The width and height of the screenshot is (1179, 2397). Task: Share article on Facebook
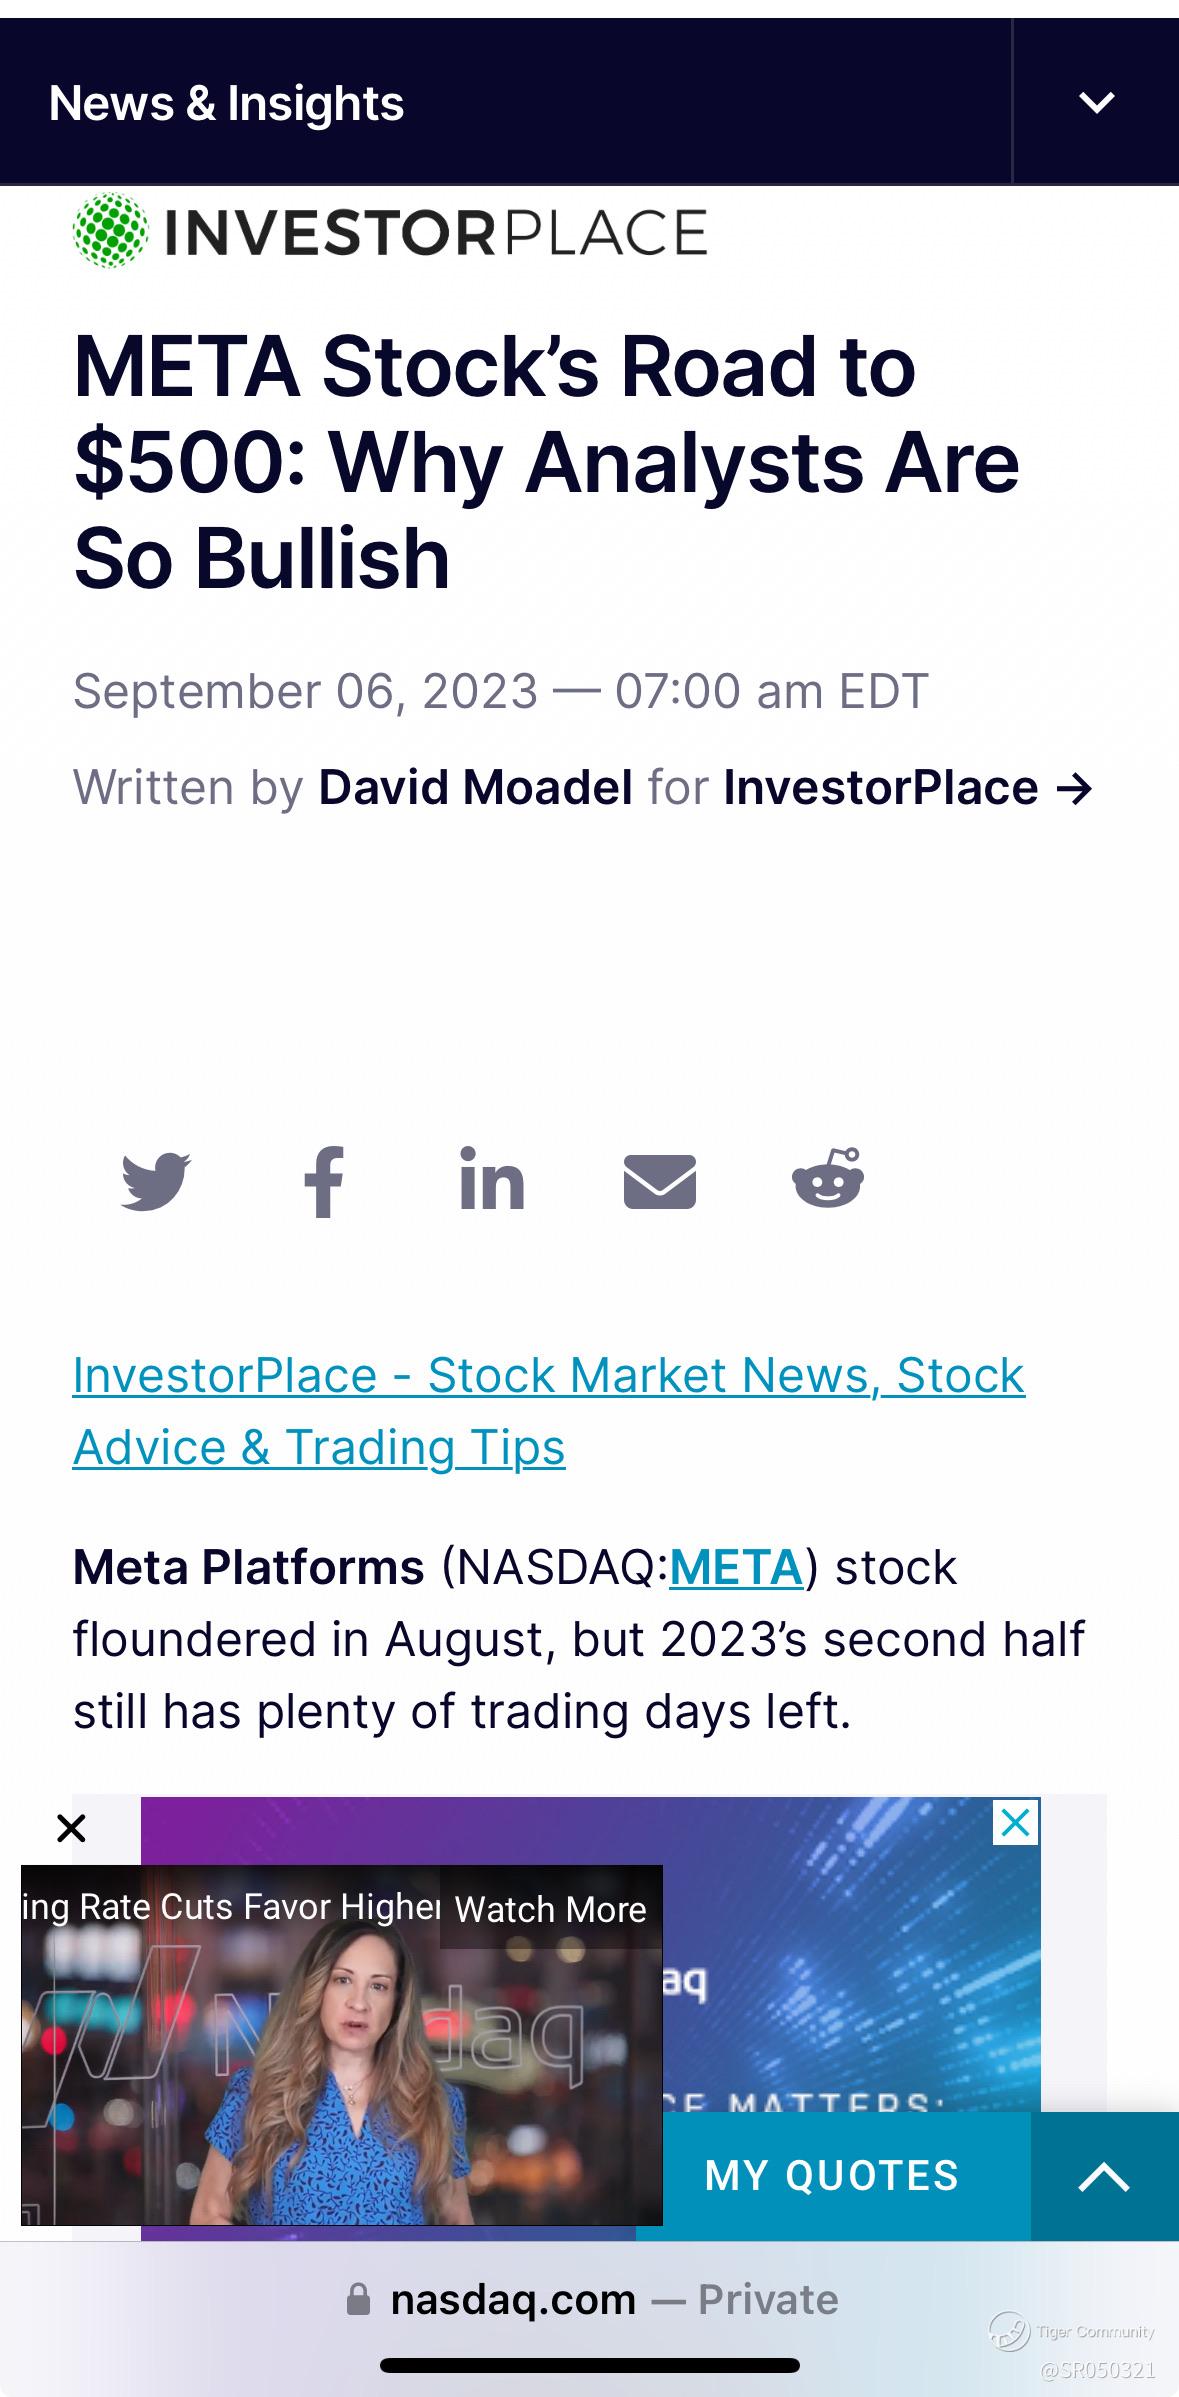point(324,1182)
